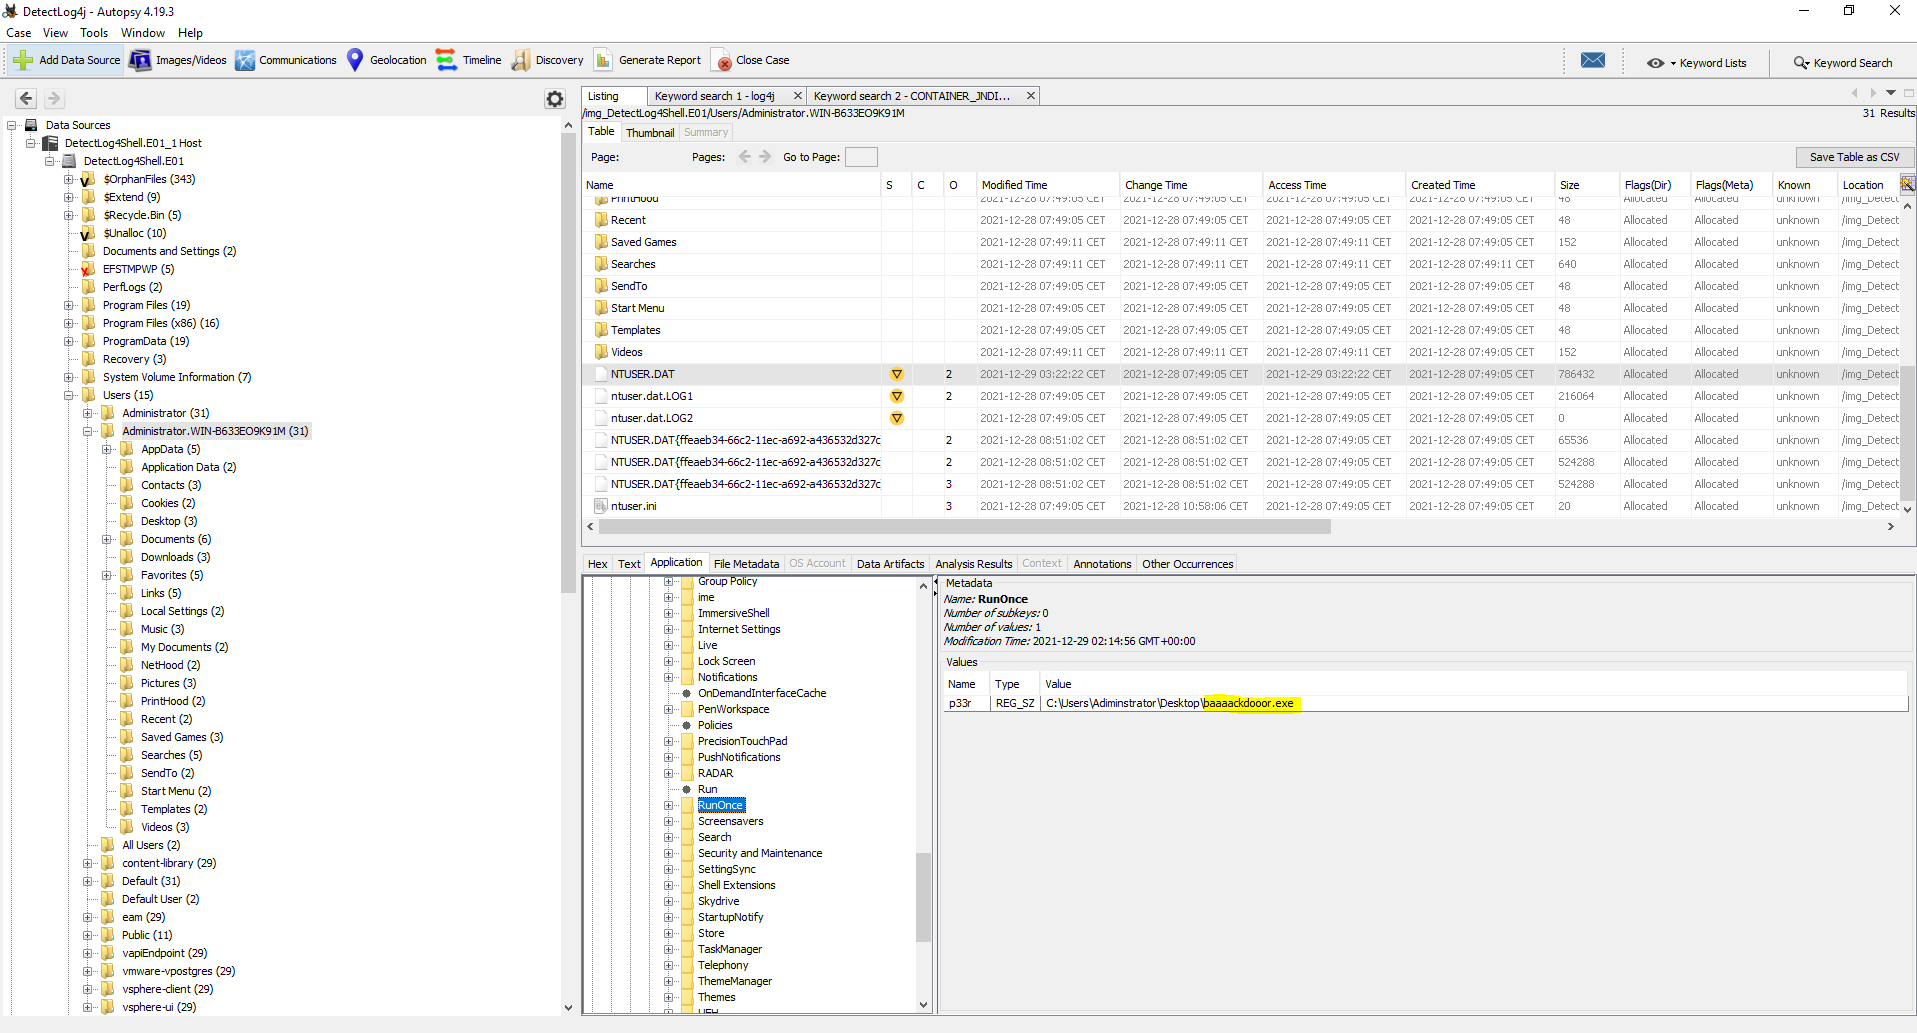Click Save Table as CSV button
This screenshot has width=1917, height=1033.
pyautogui.click(x=1853, y=157)
